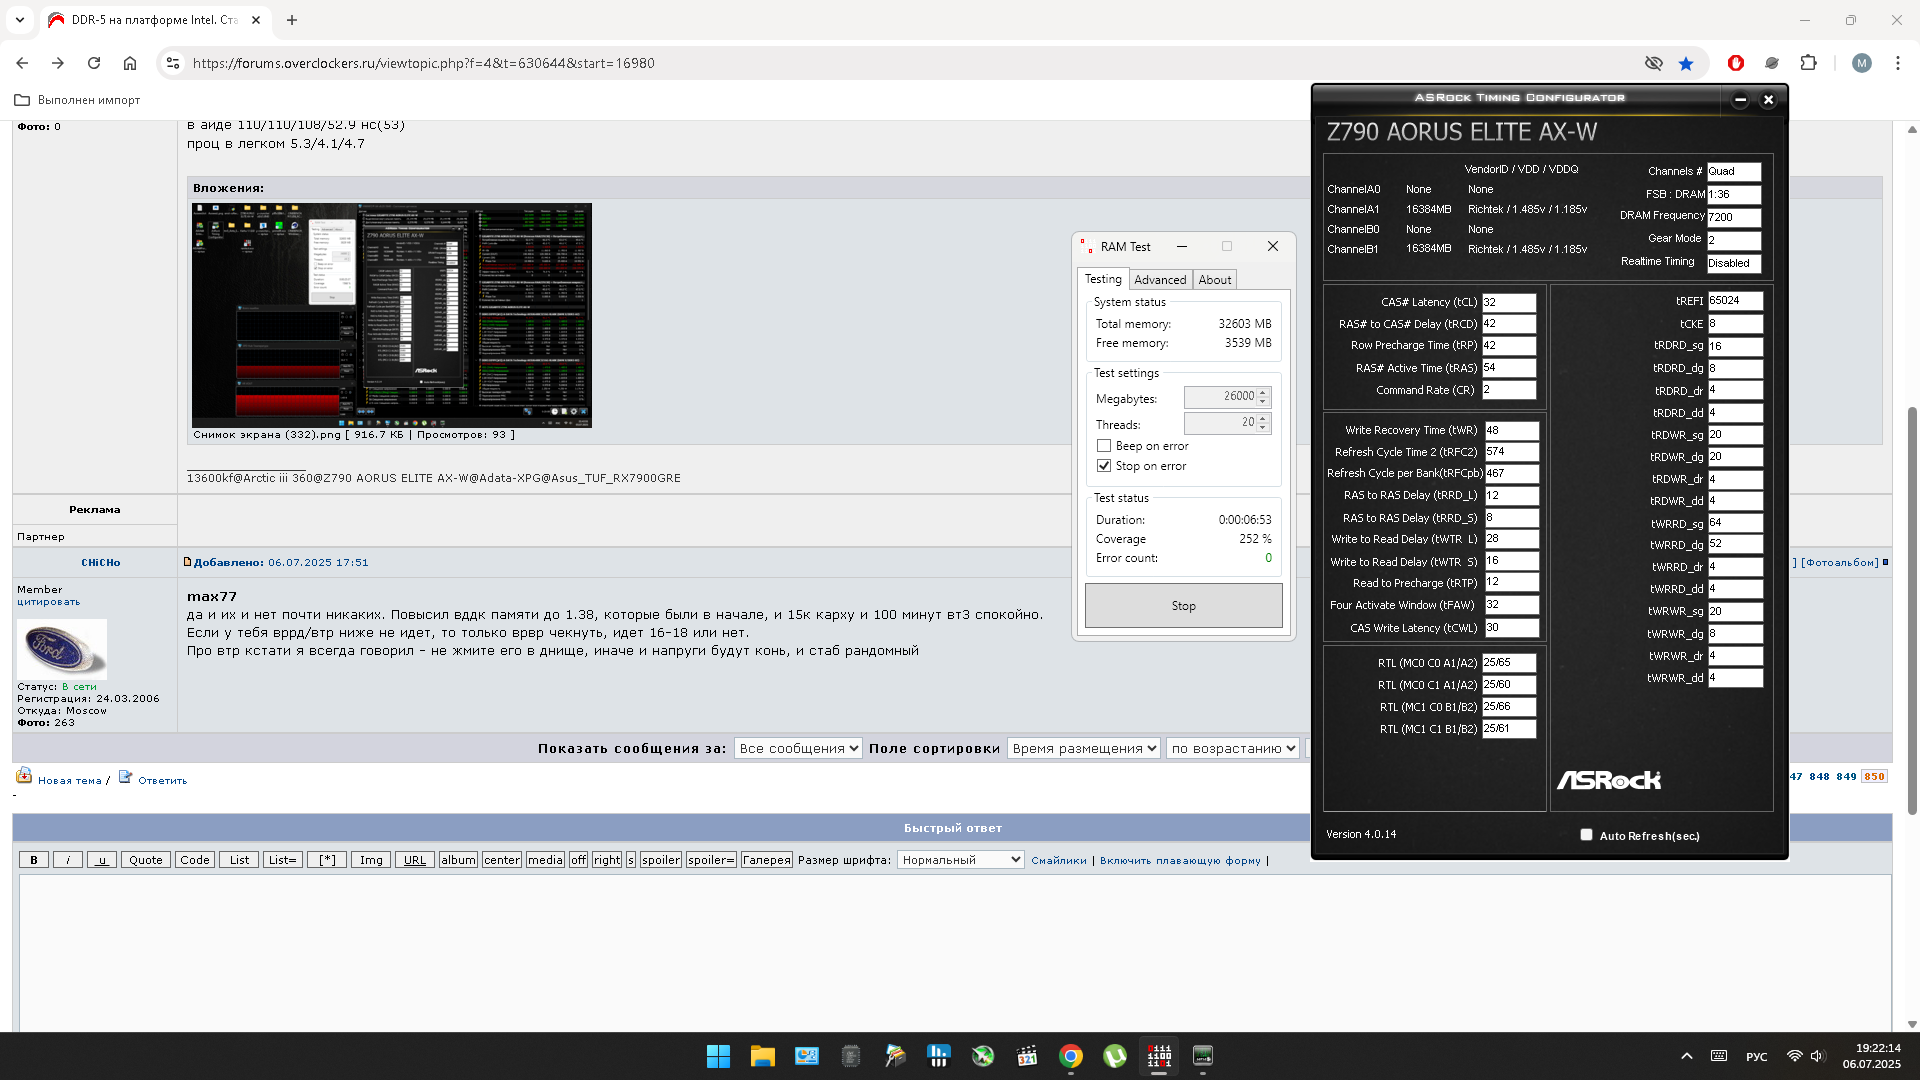Viewport: 1920px width, 1080px height.
Task: Open the Все сообщения dropdown
Action: pyautogui.click(x=797, y=748)
